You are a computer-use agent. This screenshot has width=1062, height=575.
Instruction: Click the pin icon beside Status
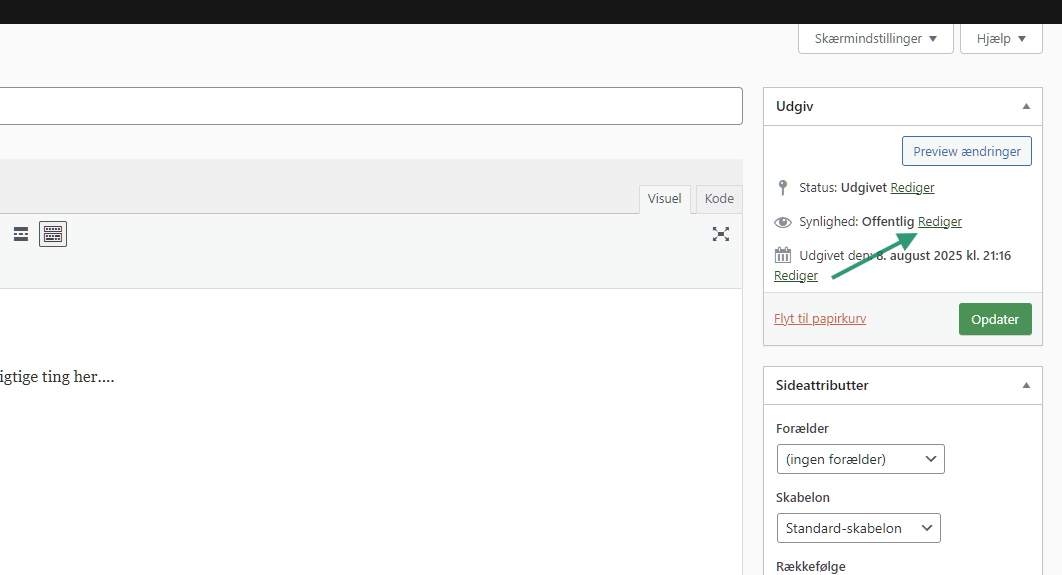click(x=783, y=187)
